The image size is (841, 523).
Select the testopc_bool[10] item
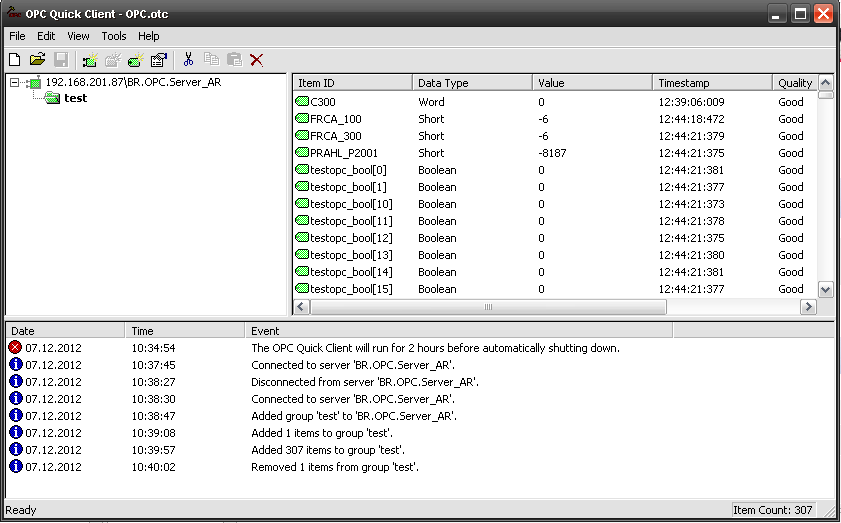pyautogui.click(x=351, y=204)
